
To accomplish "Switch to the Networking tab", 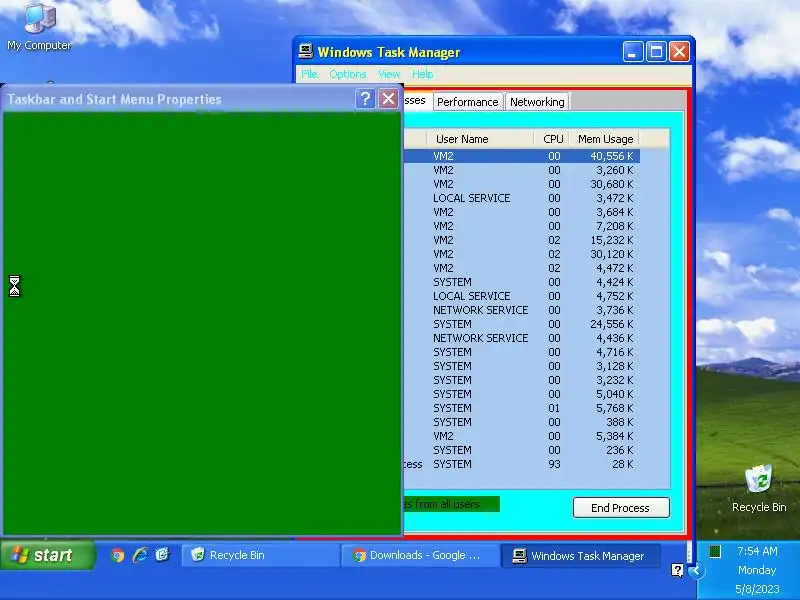I will (537, 102).
